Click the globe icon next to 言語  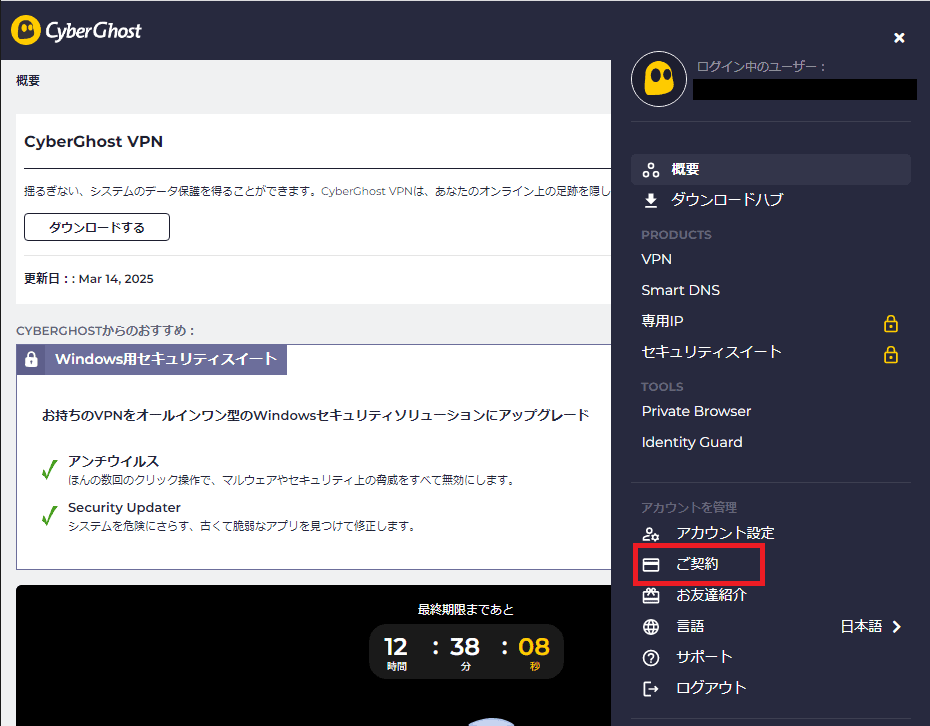(651, 626)
